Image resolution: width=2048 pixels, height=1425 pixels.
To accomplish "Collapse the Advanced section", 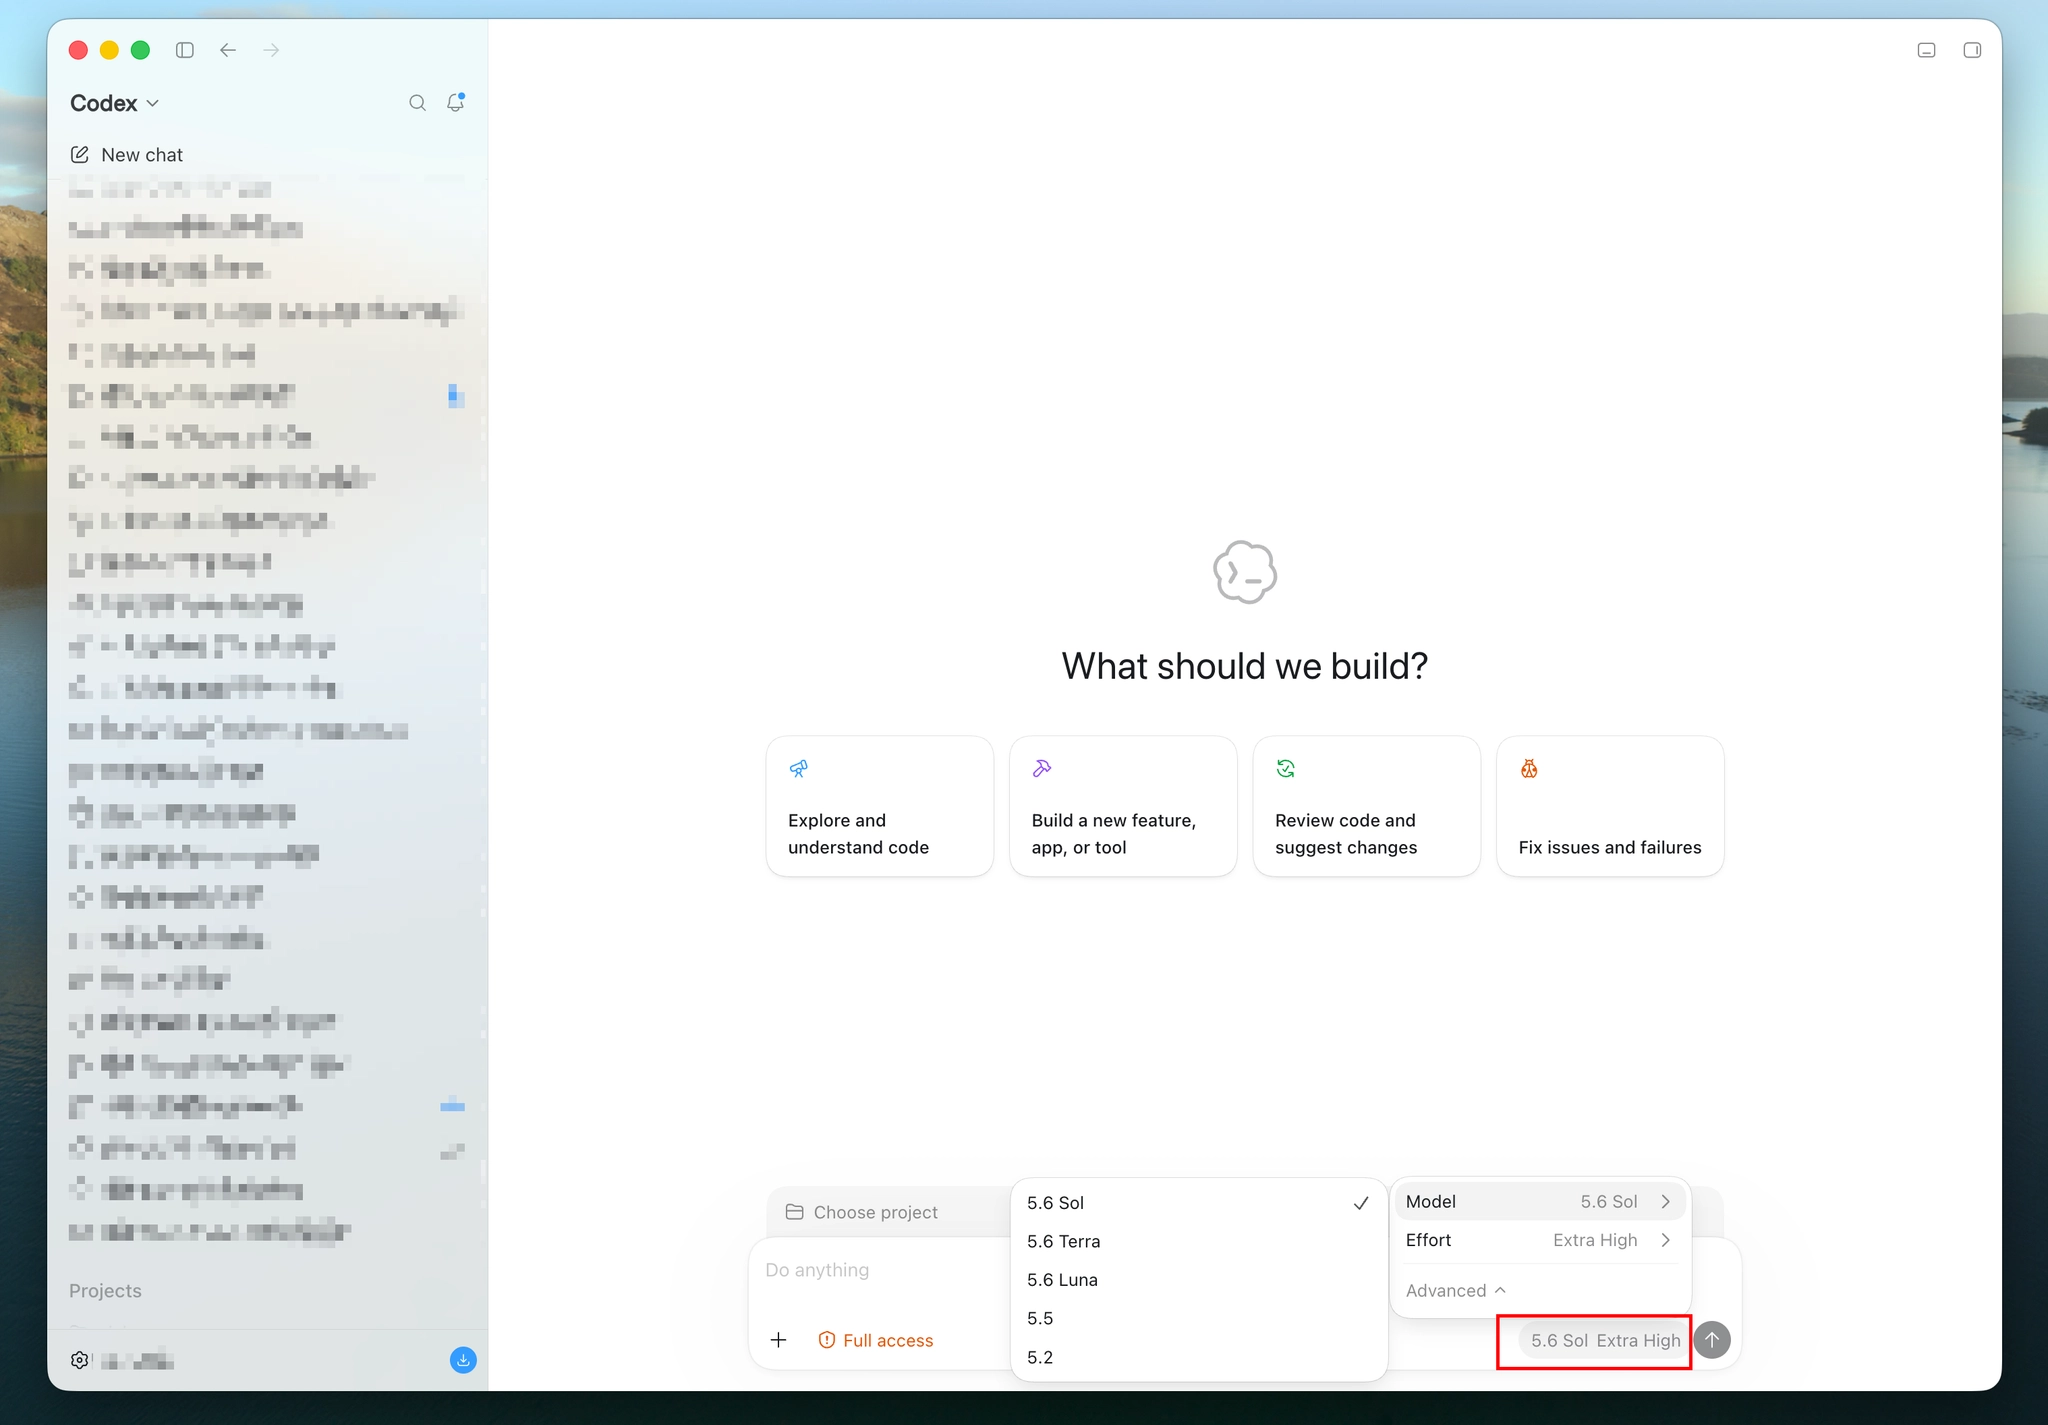I will tap(1456, 1290).
